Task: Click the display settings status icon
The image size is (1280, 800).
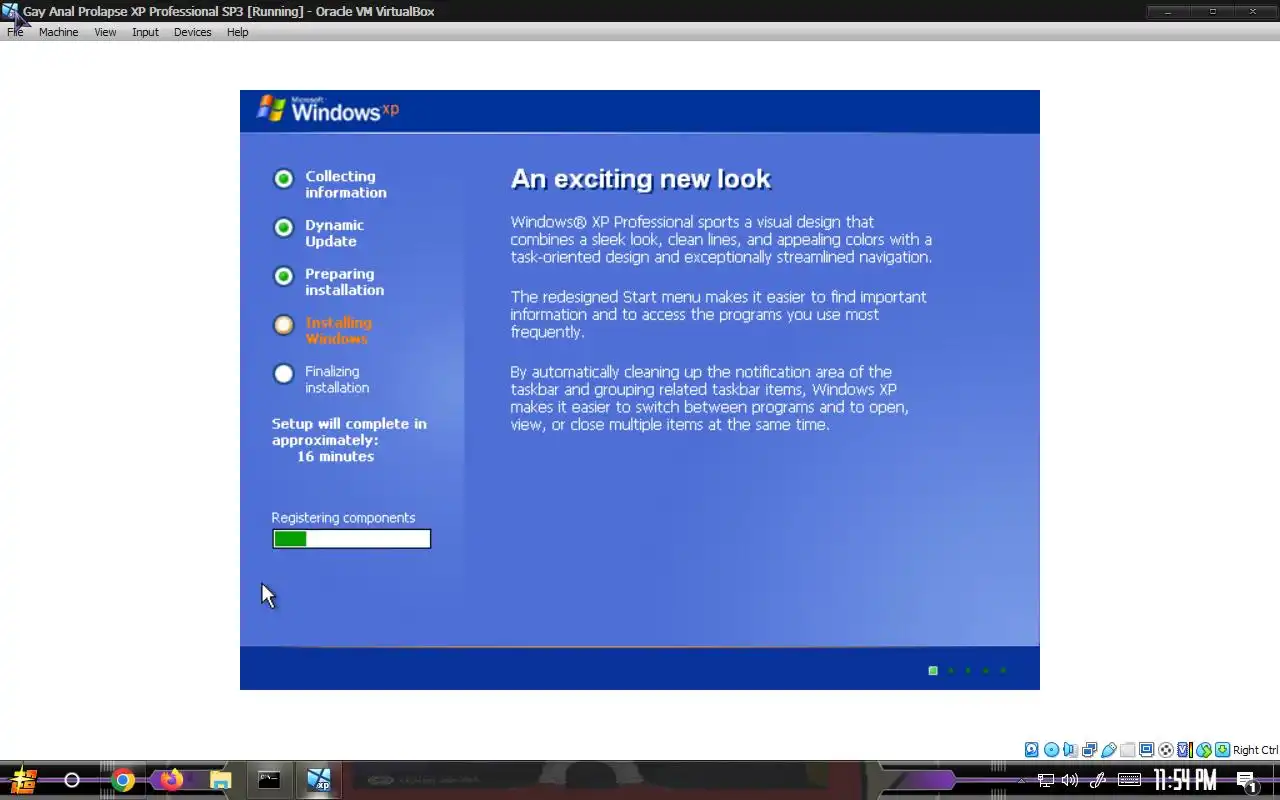Action: pos(1146,750)
